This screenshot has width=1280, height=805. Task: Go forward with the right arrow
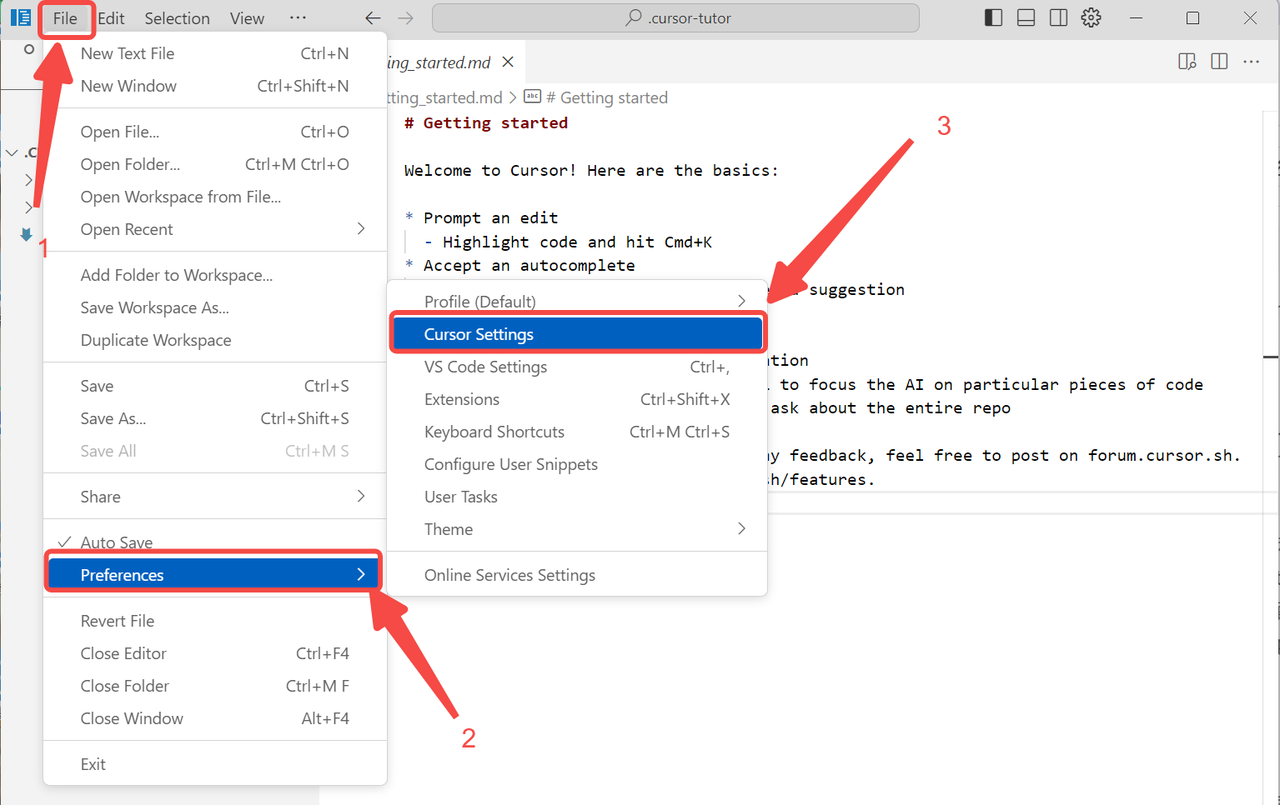405,18
